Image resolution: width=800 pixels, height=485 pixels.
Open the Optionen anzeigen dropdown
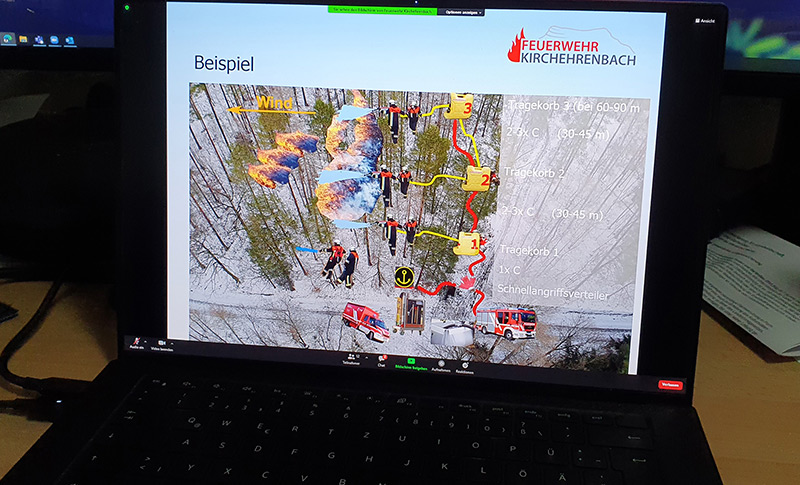pos(461,12)
